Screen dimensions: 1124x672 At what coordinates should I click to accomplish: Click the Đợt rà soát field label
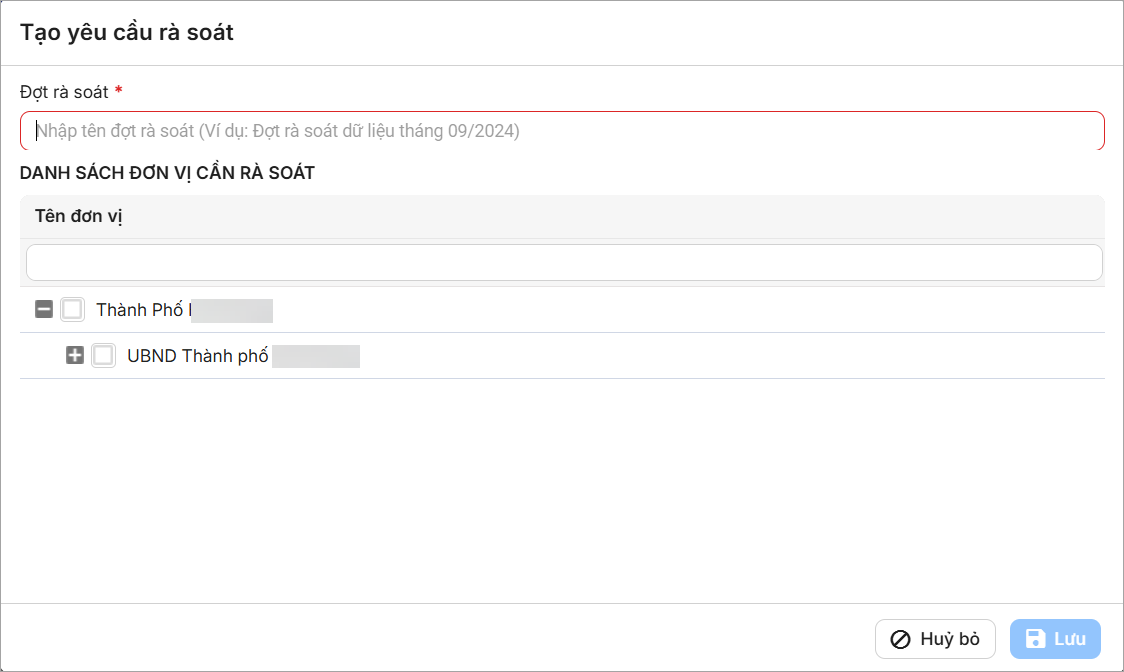click(64, 92)
